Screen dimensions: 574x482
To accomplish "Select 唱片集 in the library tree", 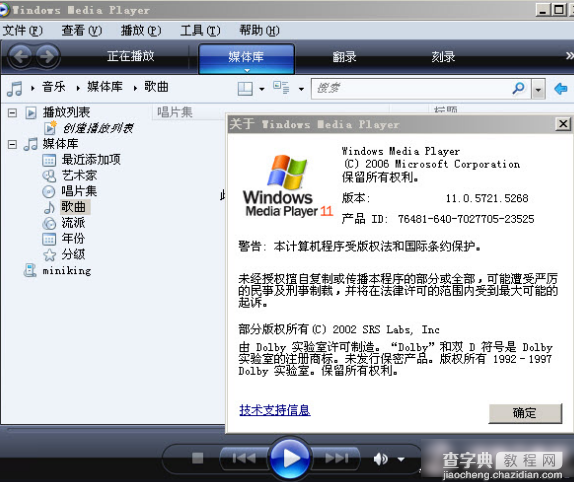I will [x=79, y=191].
